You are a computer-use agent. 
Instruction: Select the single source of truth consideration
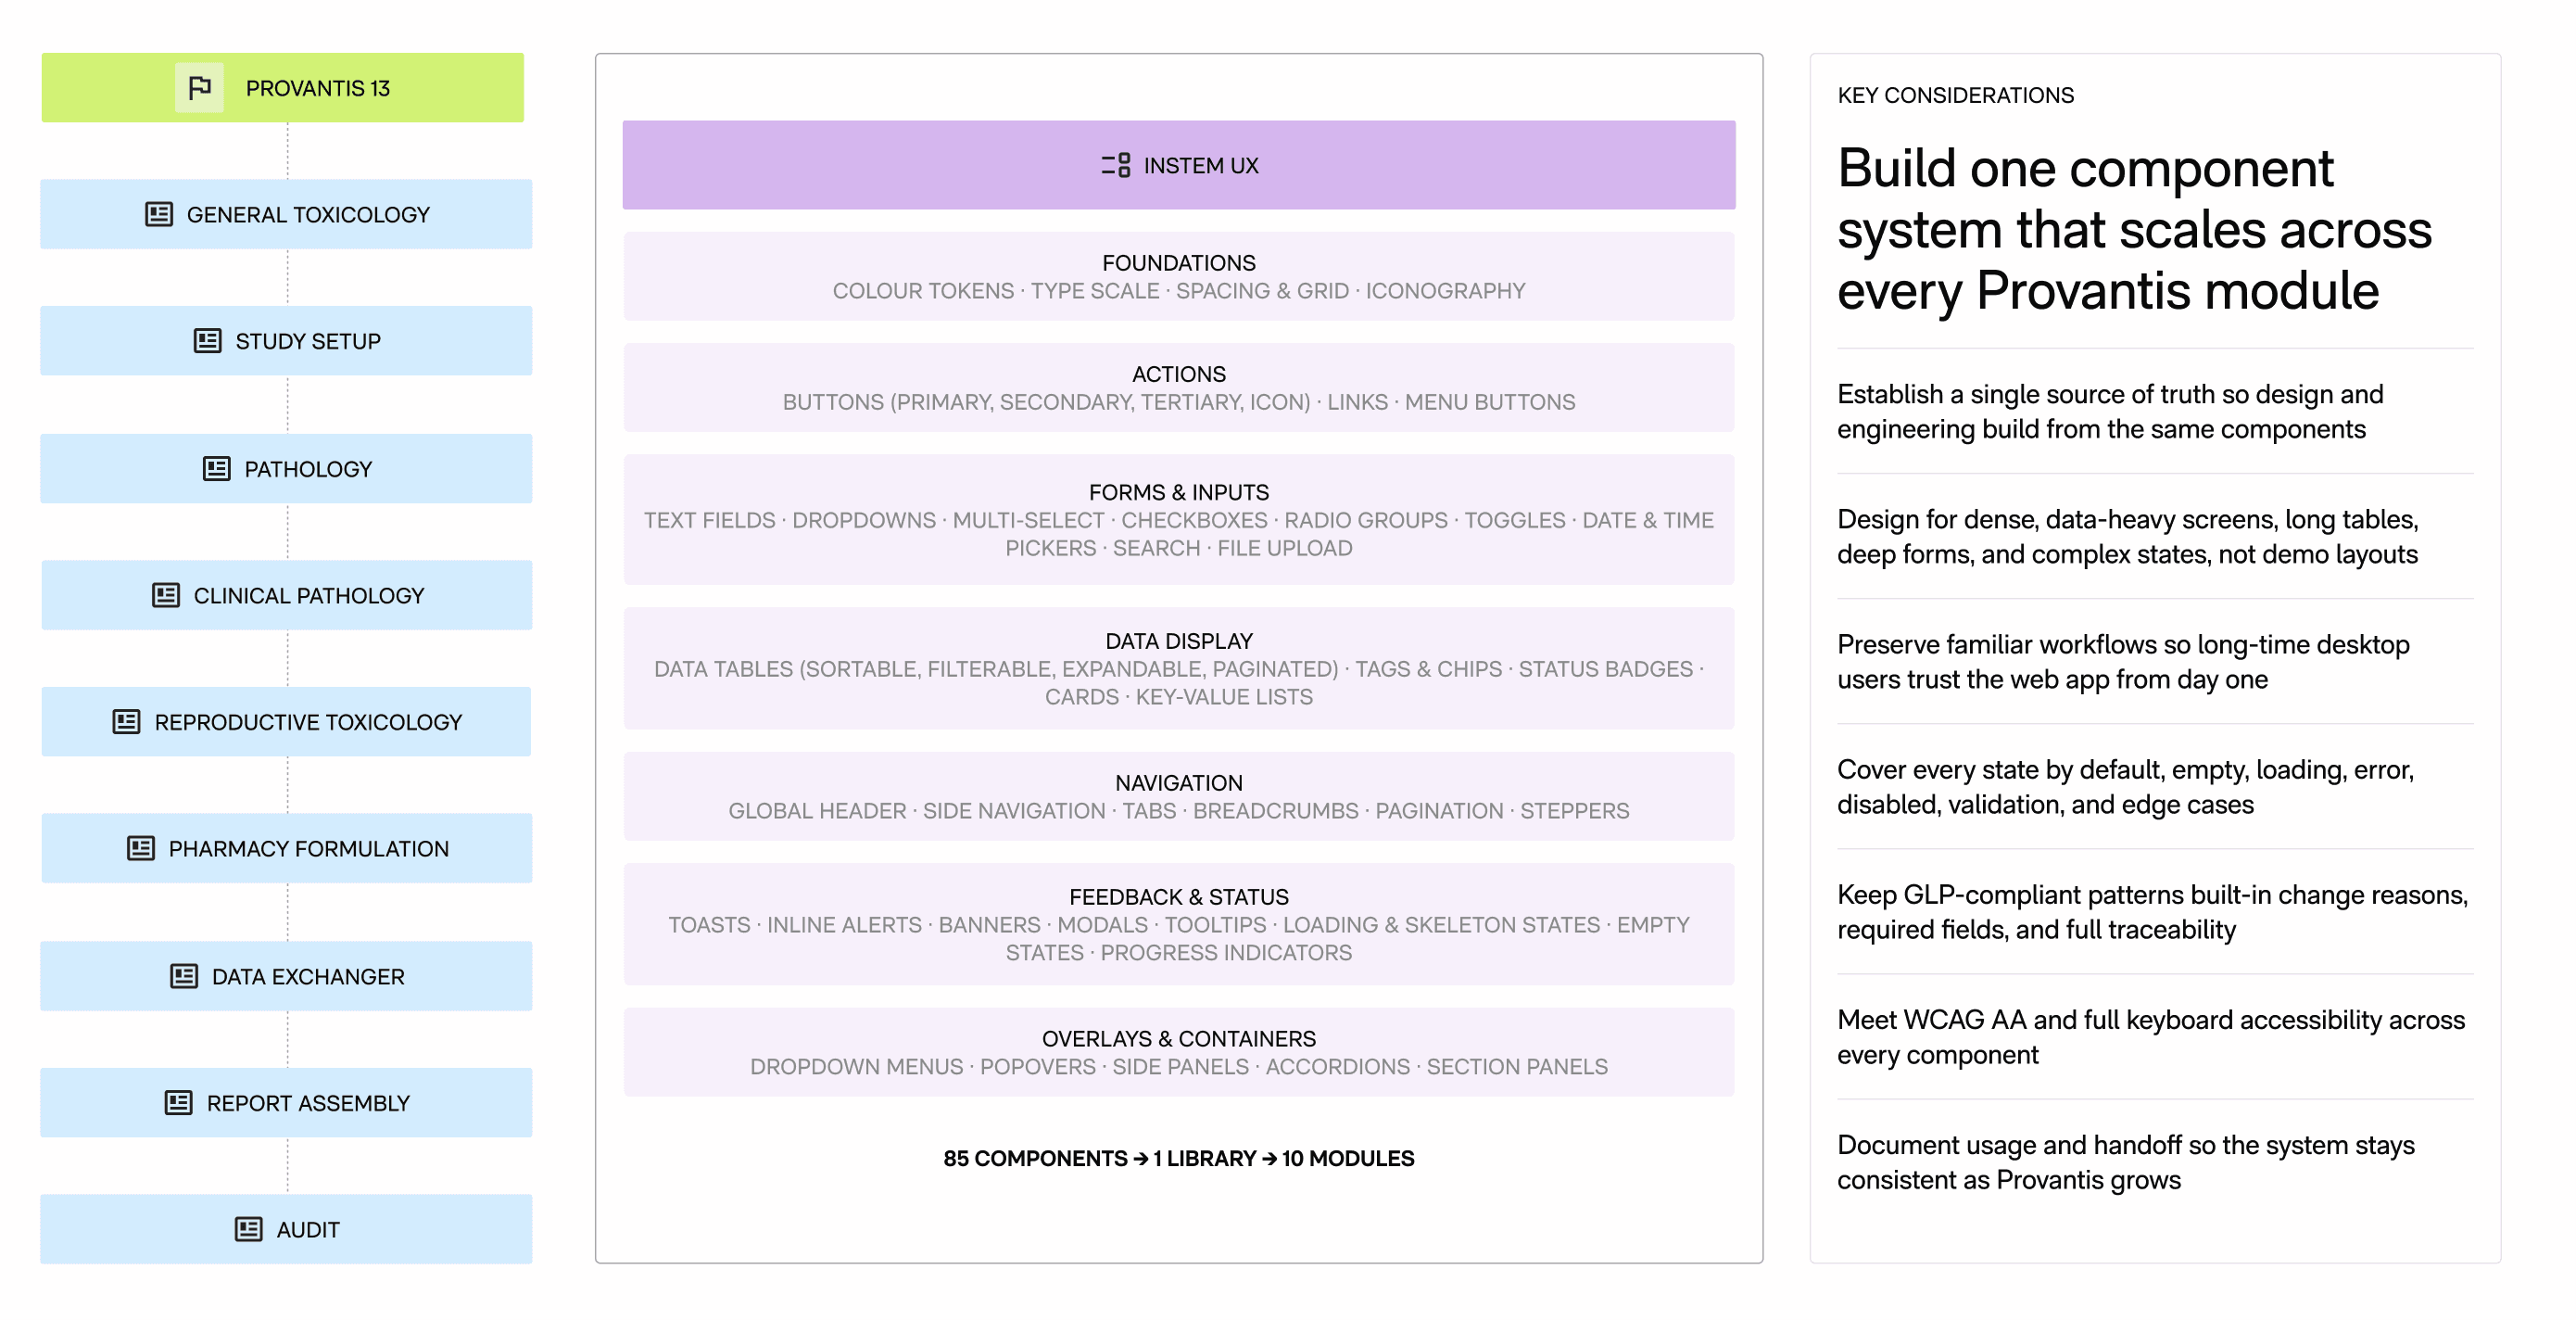click(2110, 411)
